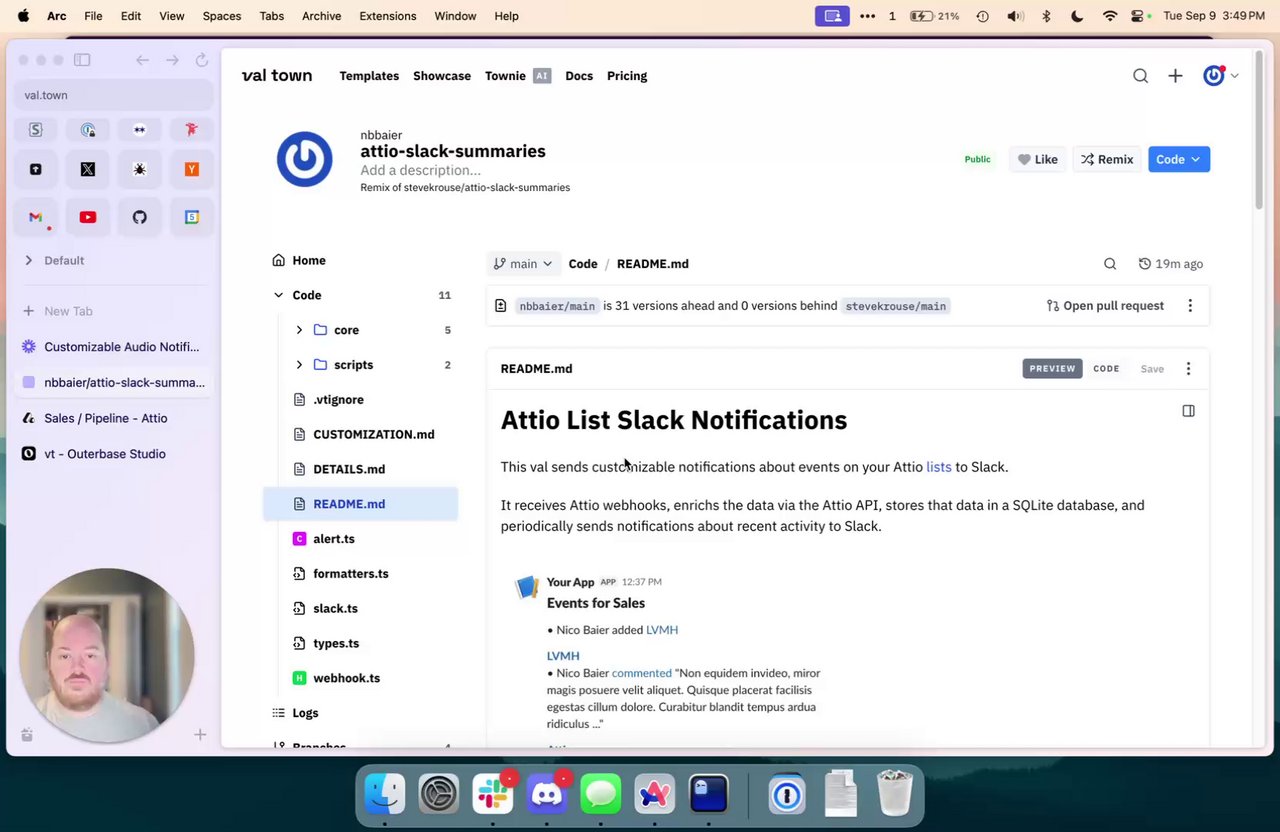
Task: Open macOS Control Center in menu bar
Action: click(1138, 16)
